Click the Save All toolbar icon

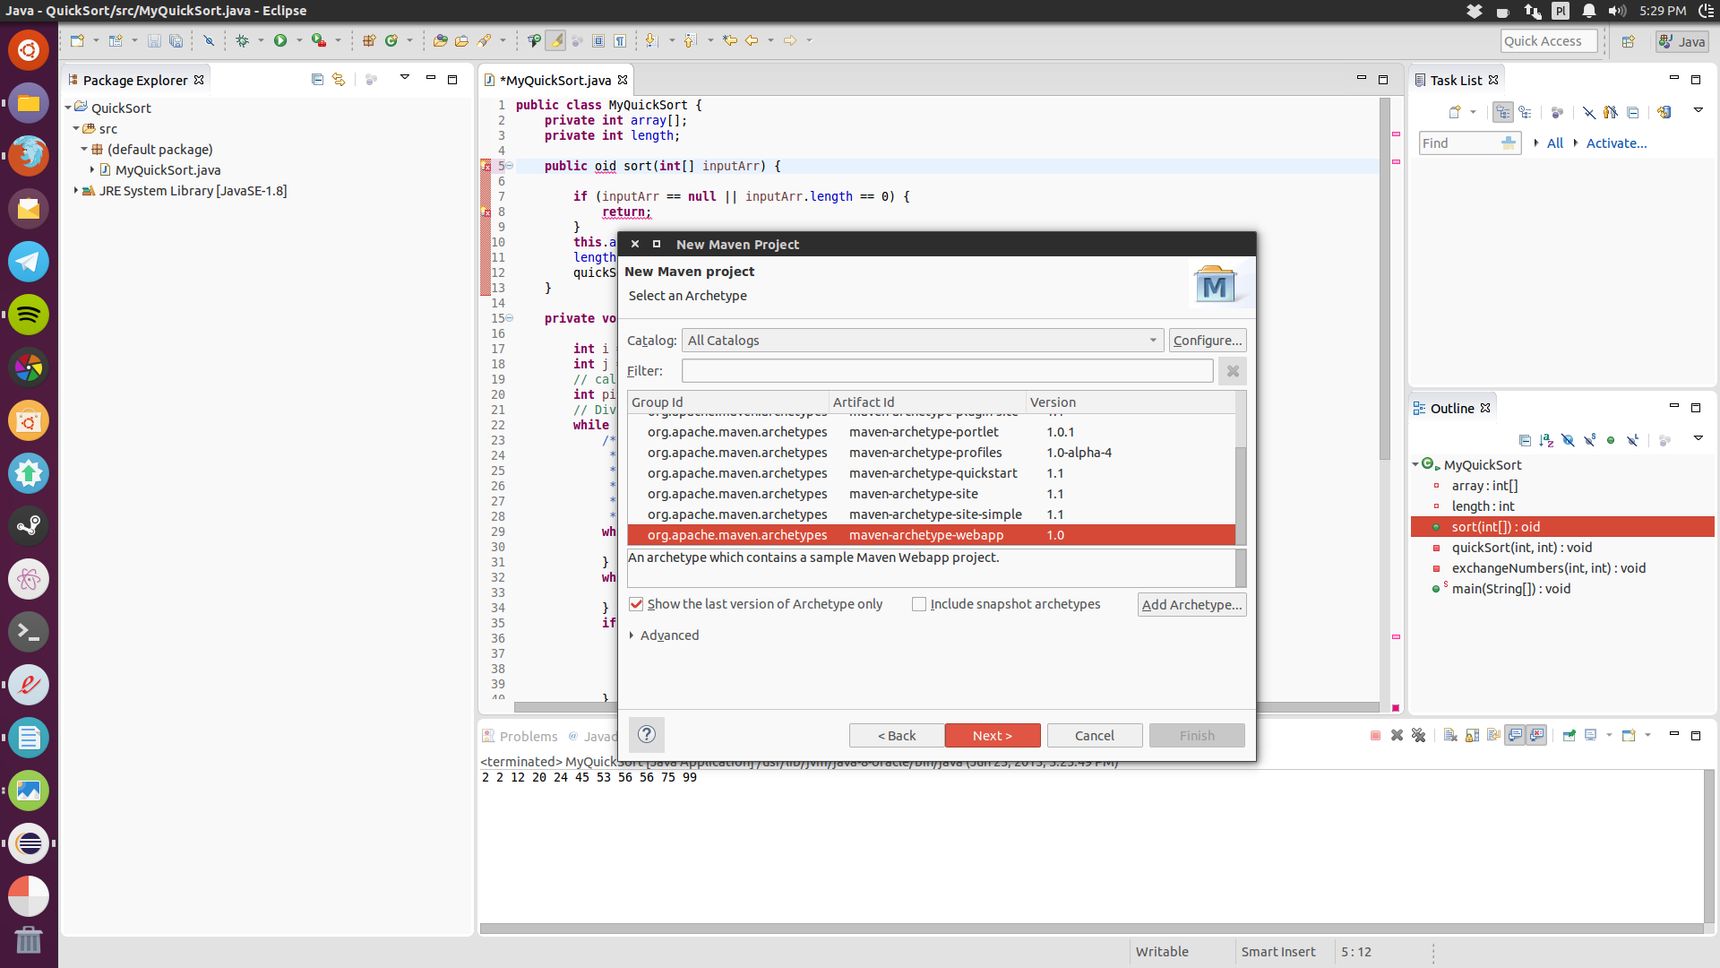[176, 41]
